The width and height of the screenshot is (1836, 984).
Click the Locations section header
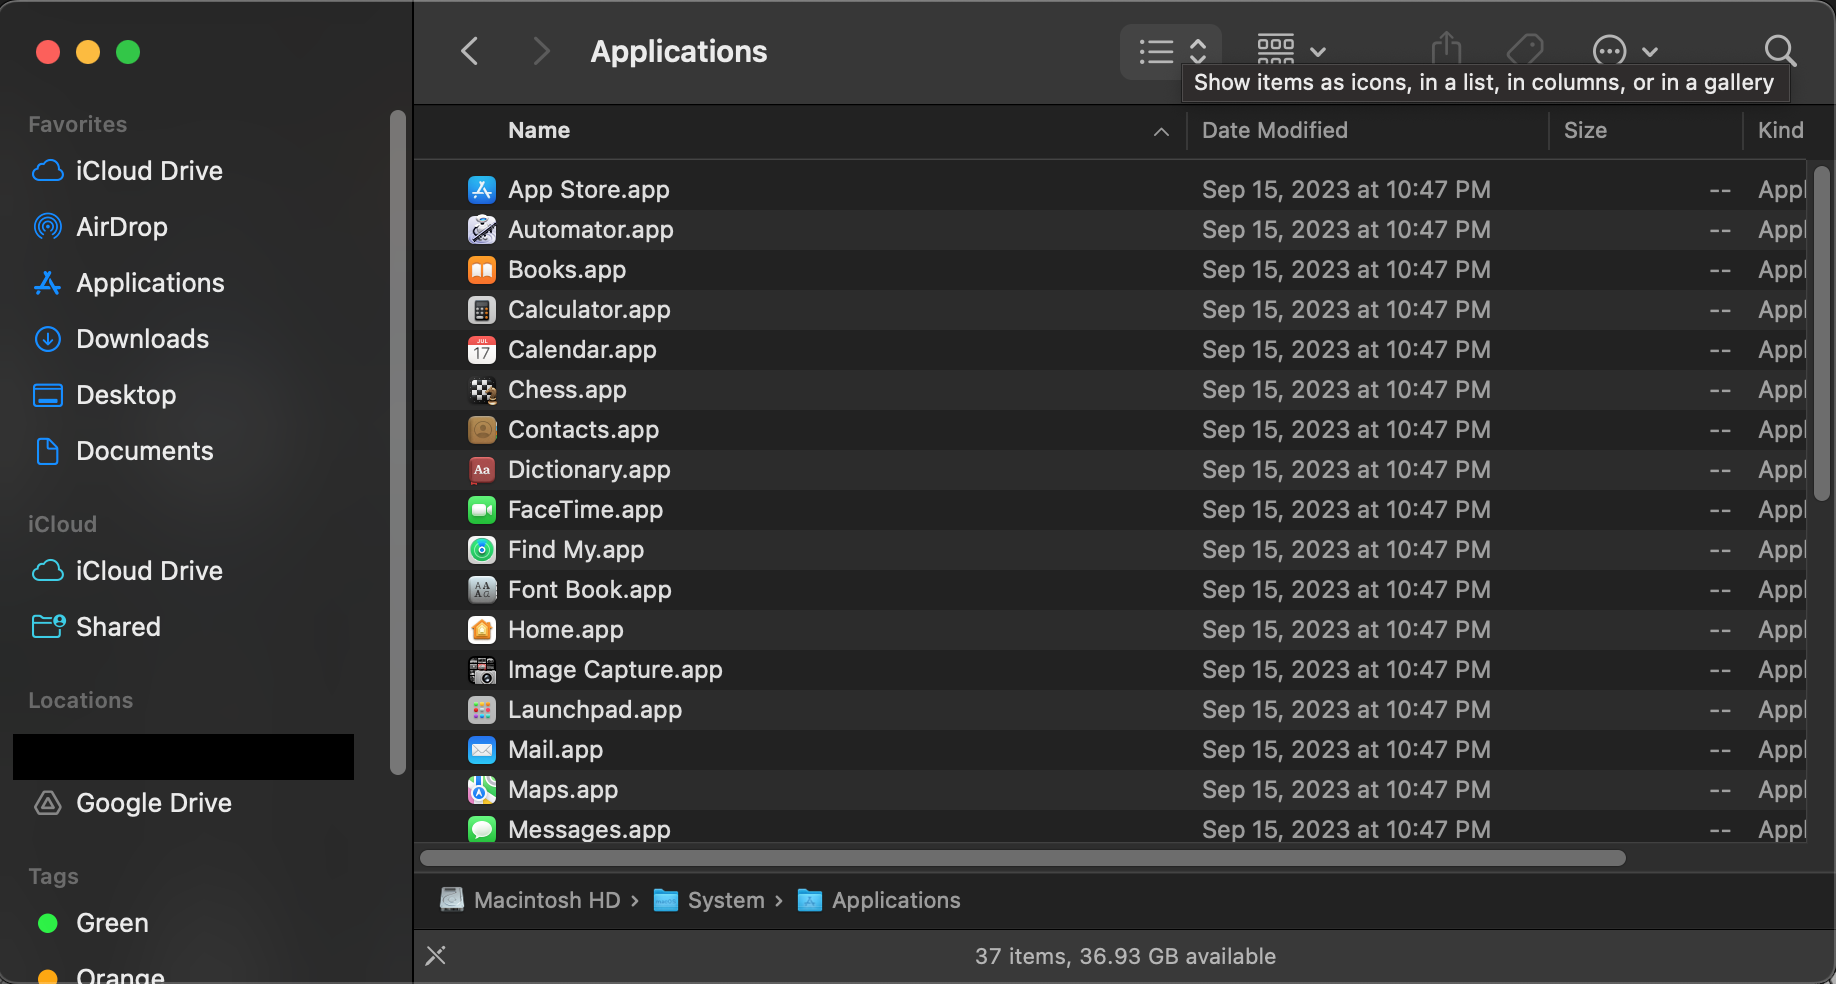(80, 700)
